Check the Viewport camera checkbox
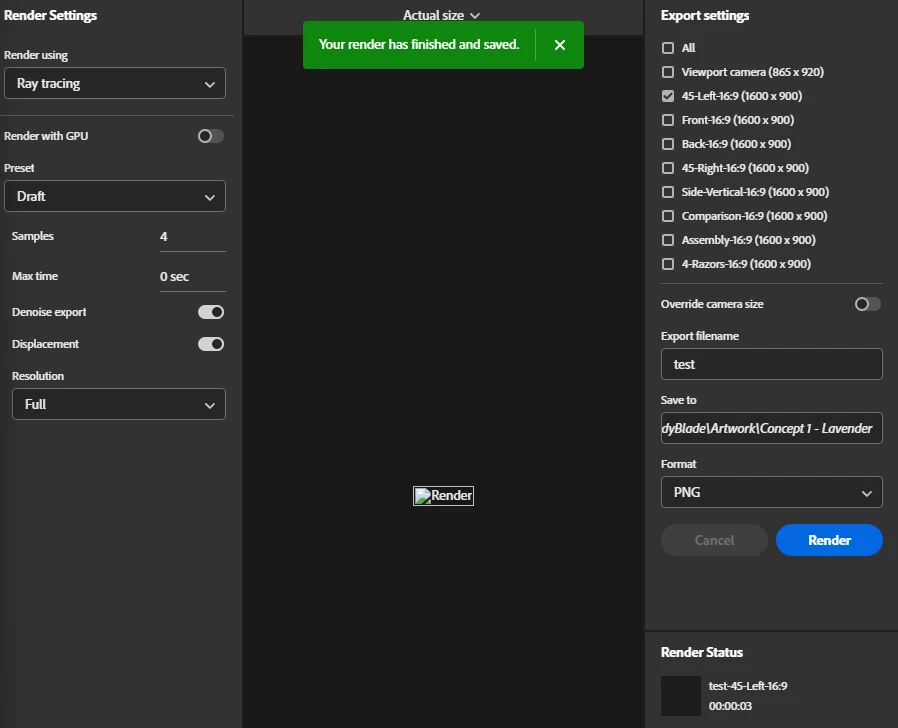Image resolution: width=898 pixels, height=728 pixels. [668, 72]
